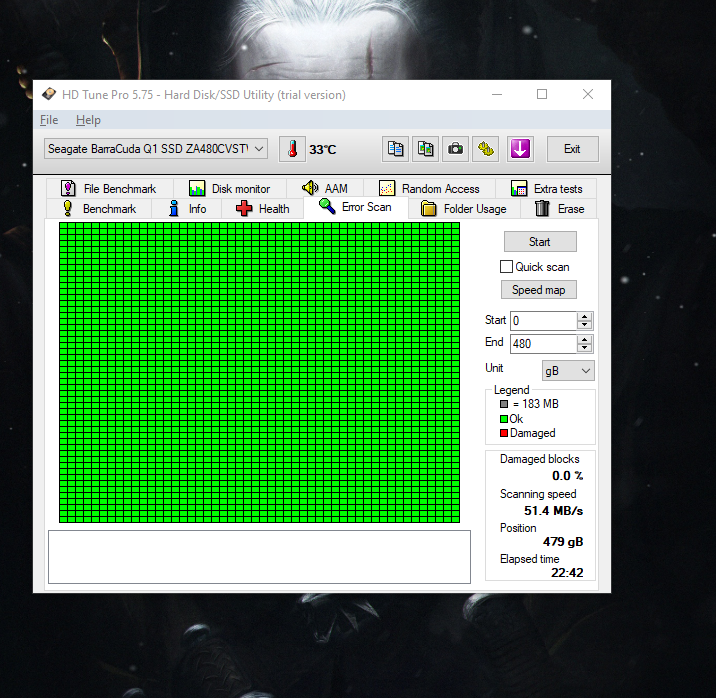Click the empty log text box
This screenshot has width=716, height=698.
pos(259,557)
